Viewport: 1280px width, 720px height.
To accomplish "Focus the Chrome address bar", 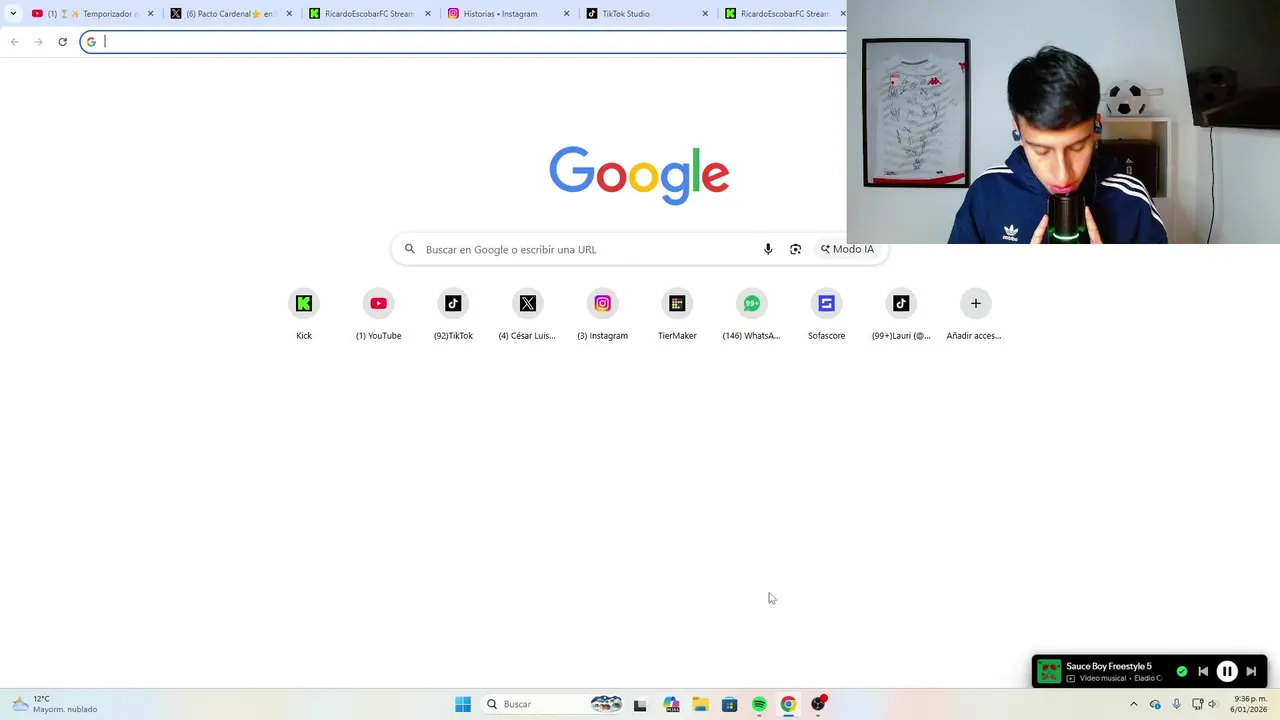I will coord(465,41).
